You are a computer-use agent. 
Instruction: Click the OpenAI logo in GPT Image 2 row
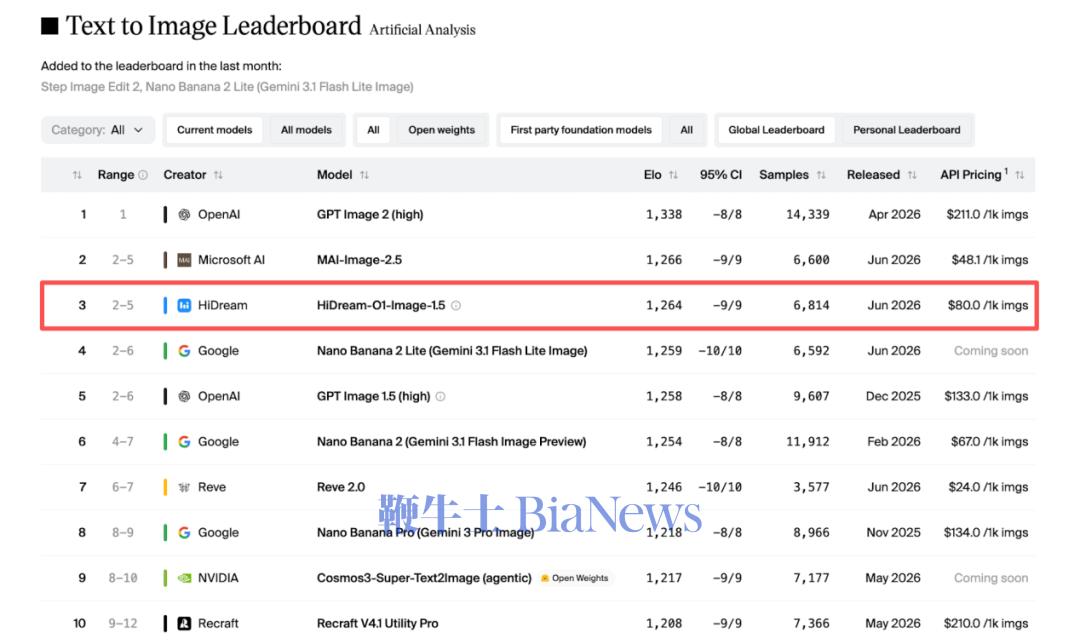184,214
